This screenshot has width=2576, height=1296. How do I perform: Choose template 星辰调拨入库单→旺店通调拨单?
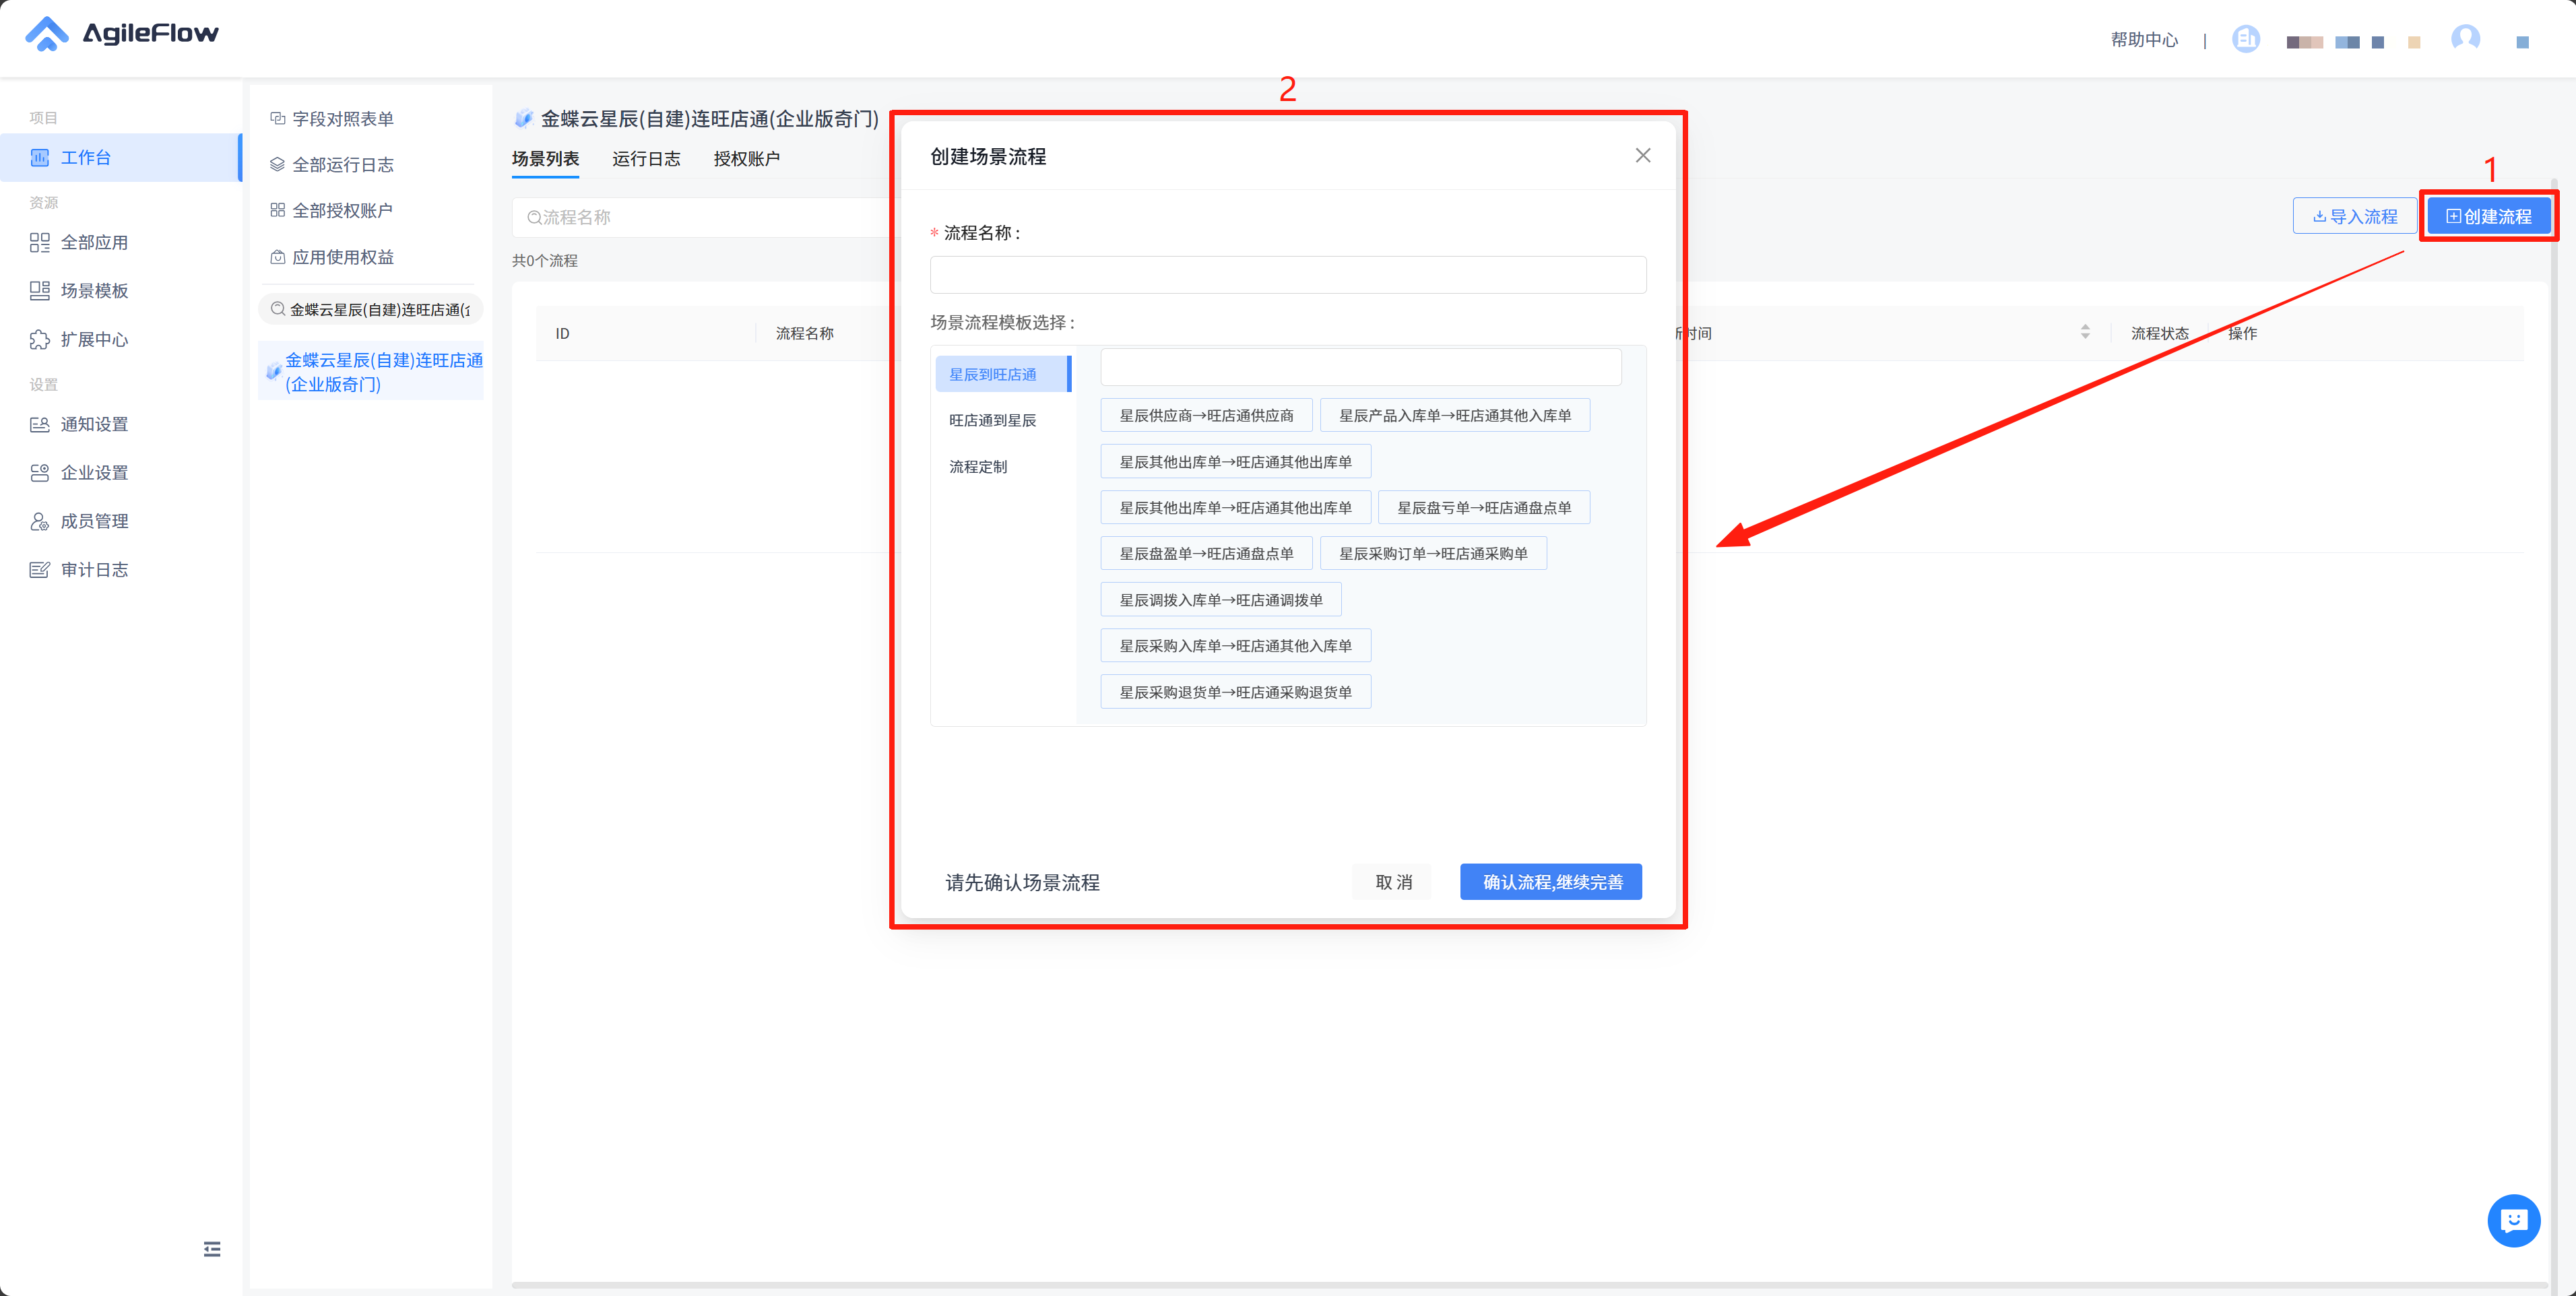click(x=1220, y=600)
